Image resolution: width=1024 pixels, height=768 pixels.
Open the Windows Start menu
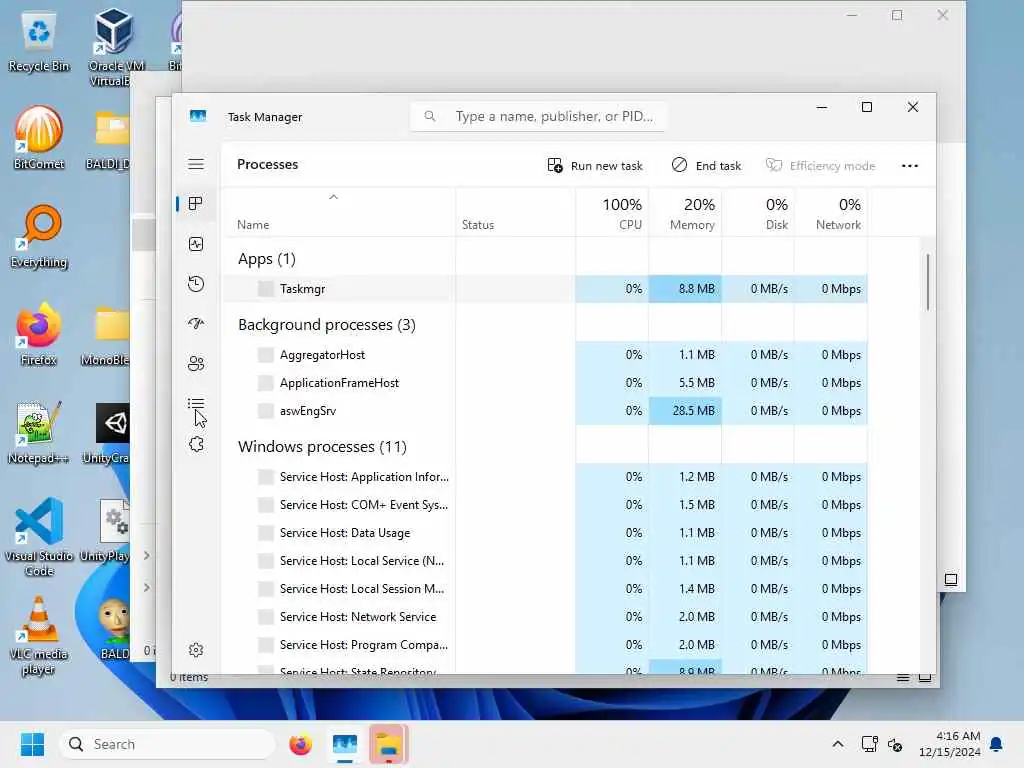coord(32,744)
